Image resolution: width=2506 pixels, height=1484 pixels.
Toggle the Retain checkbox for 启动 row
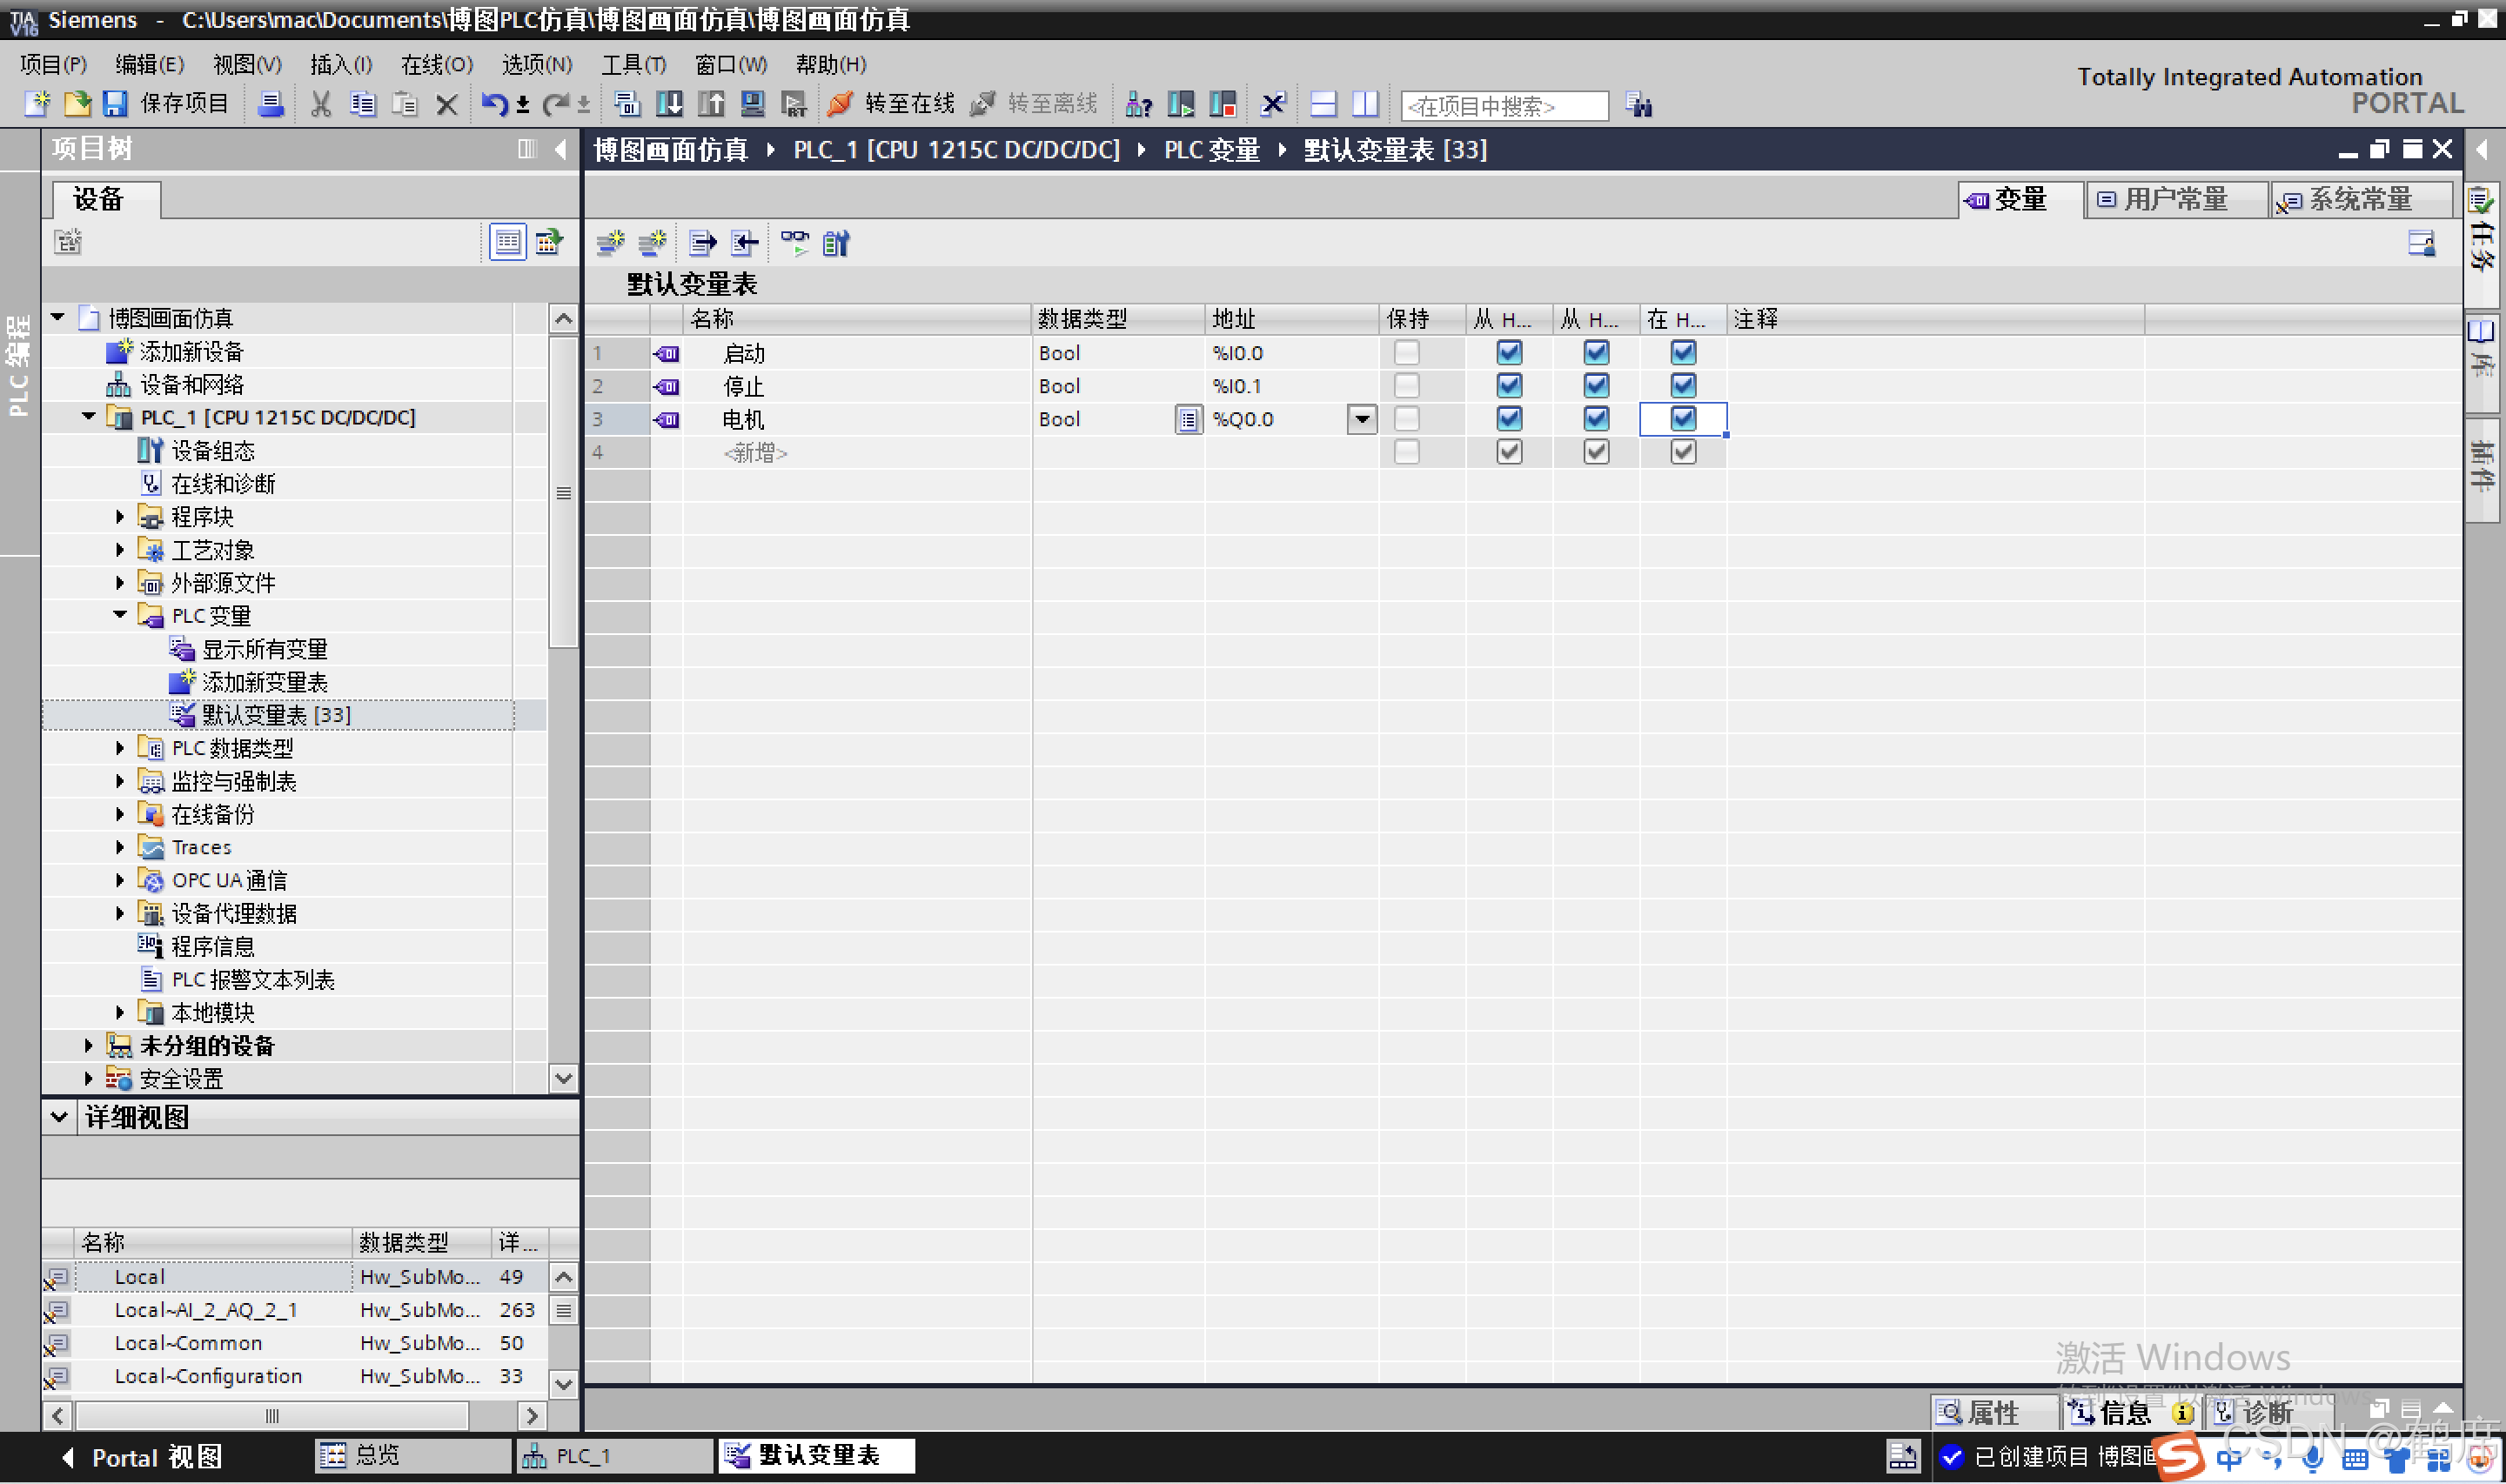[1406, 353]
